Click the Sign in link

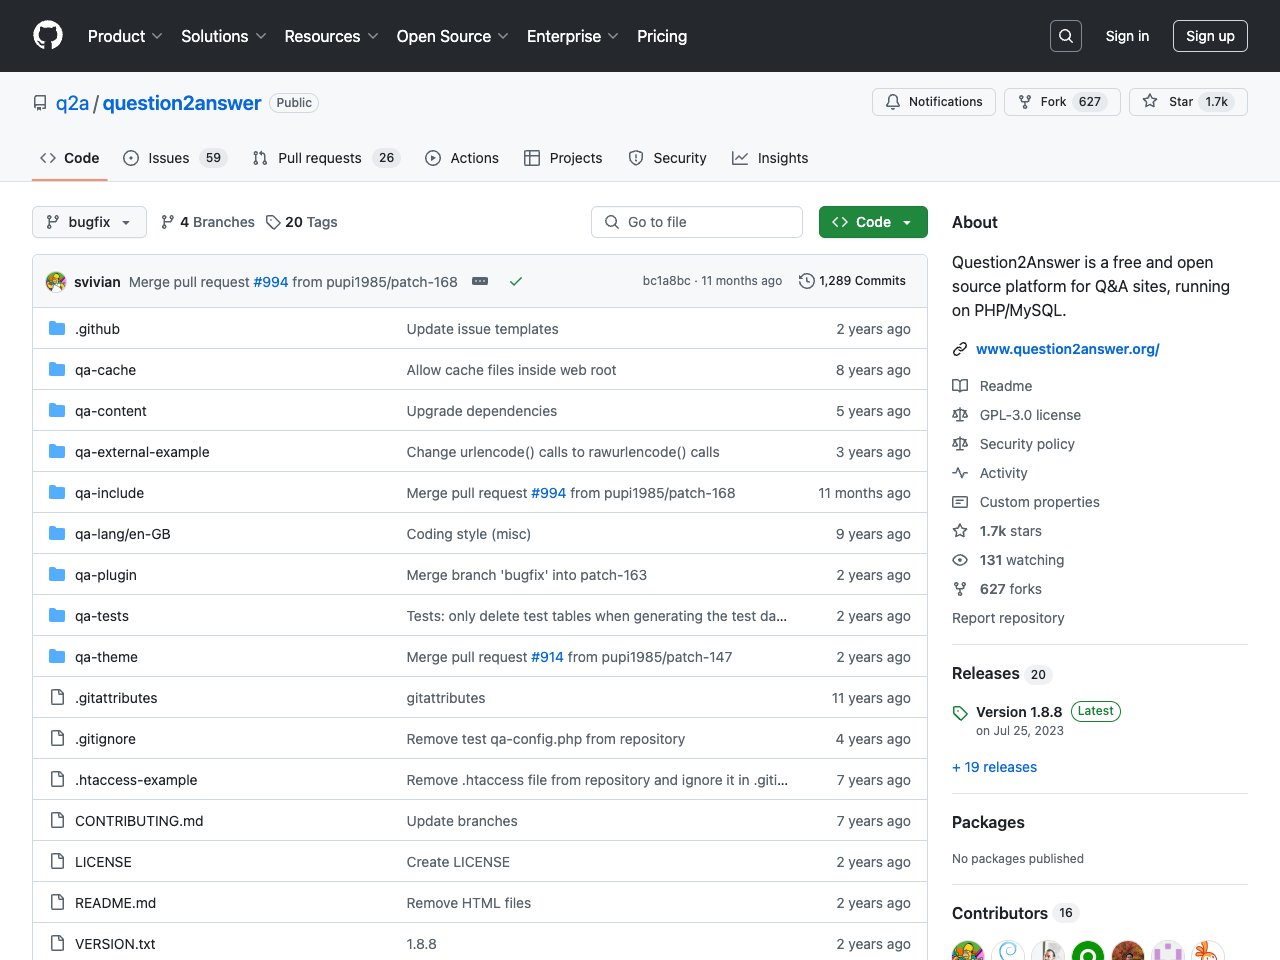tap(1127, 36)
